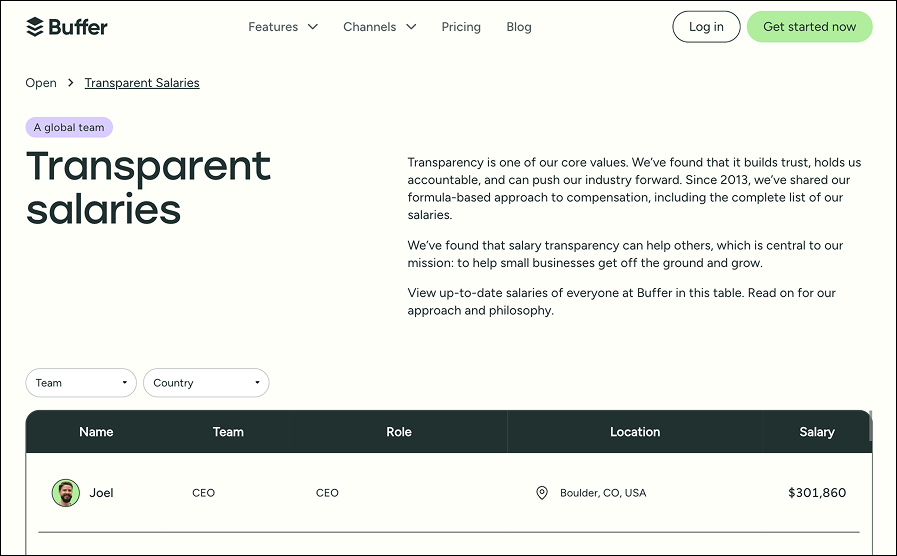
Task: Click the location pin icon
Action: click(542, 493)
